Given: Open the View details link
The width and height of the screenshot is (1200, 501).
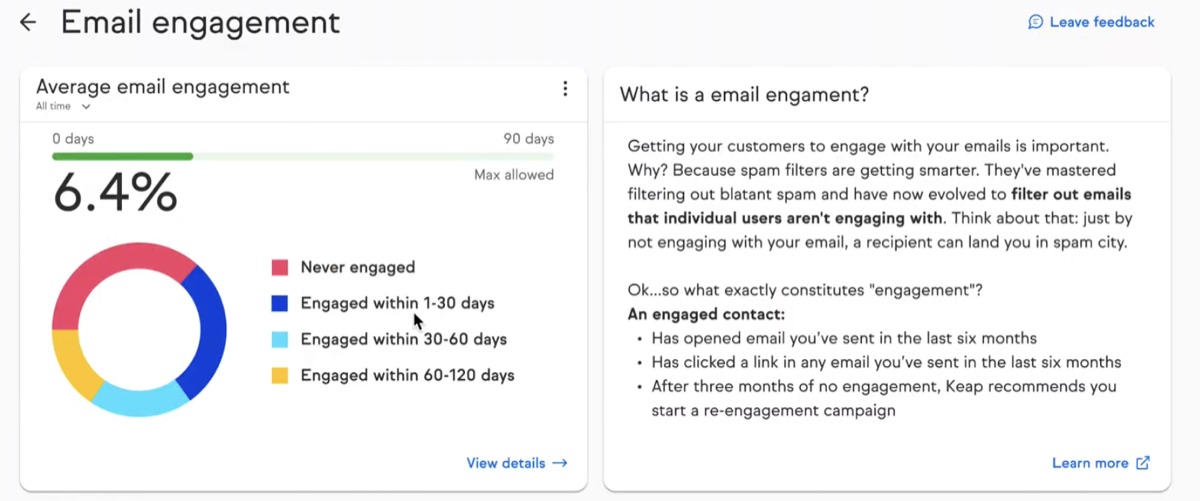Looking at the screenshot, I should tap(517, 463).
